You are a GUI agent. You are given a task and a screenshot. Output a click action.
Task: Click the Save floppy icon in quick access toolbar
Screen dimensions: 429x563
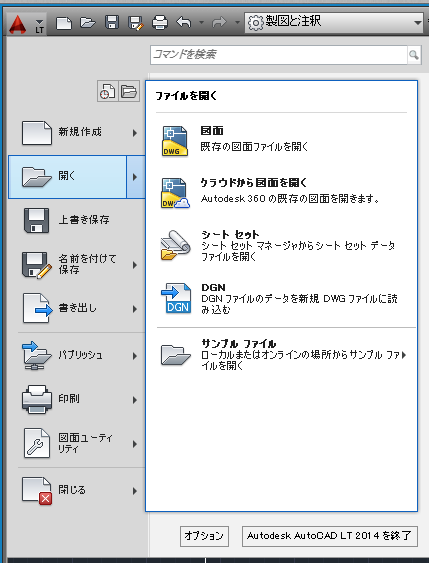coord(112,22)
